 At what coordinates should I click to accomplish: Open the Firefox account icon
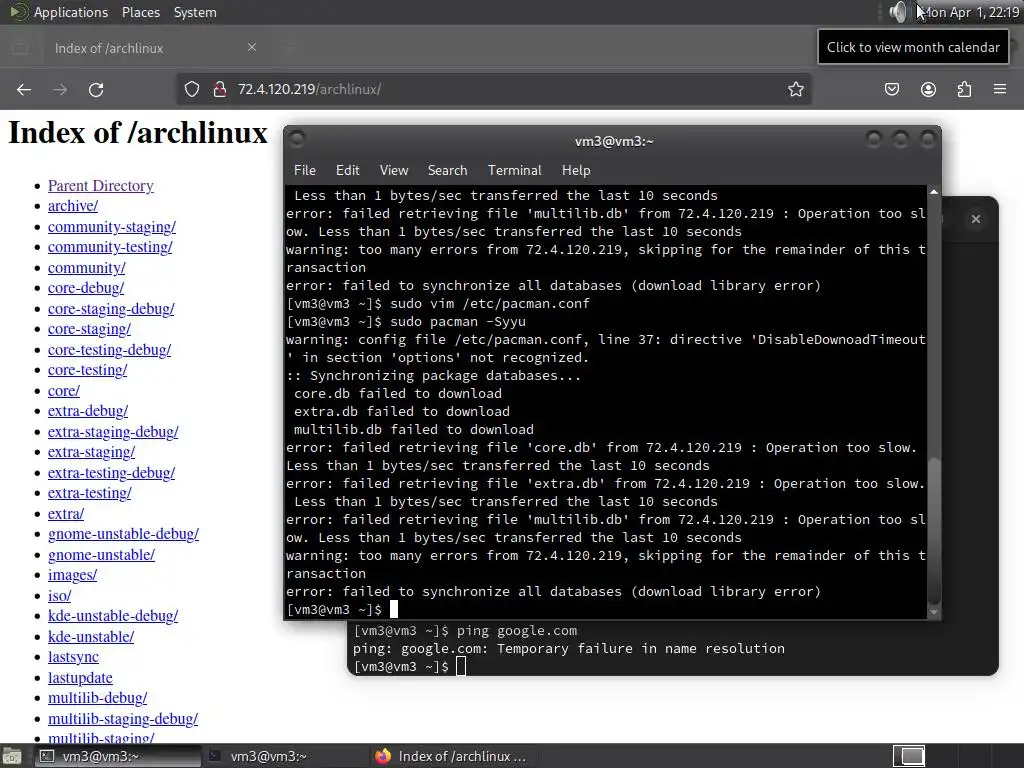point(928,89)
